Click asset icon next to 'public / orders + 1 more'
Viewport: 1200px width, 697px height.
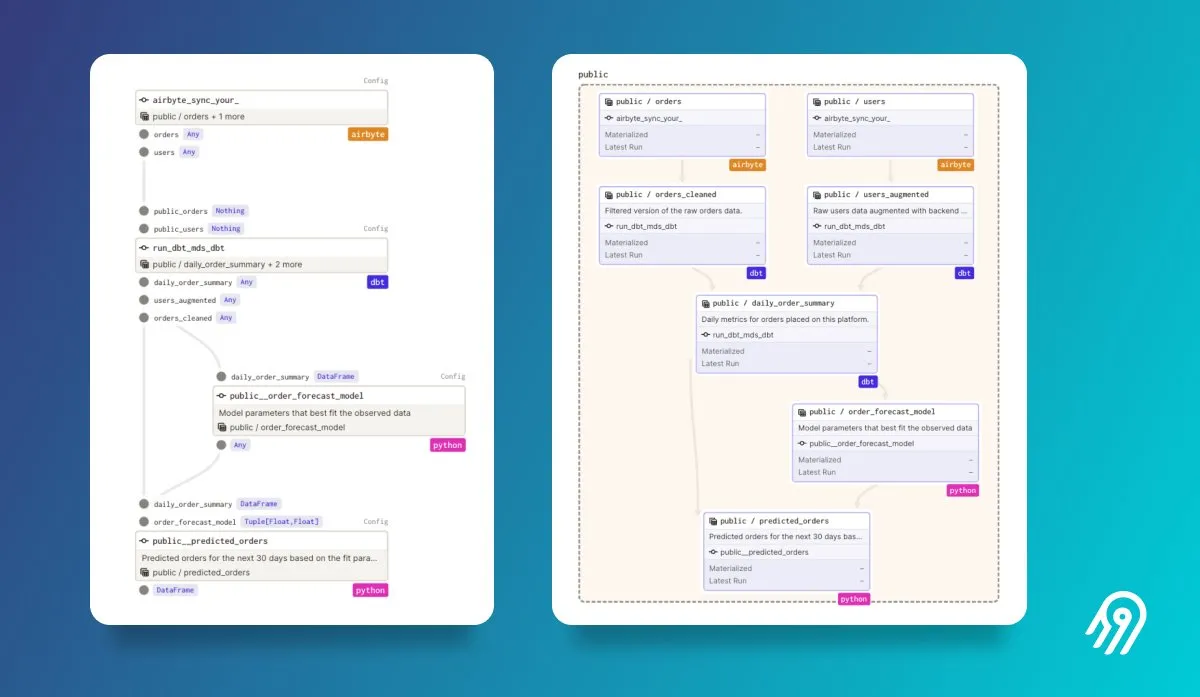[x=144, y=117]
